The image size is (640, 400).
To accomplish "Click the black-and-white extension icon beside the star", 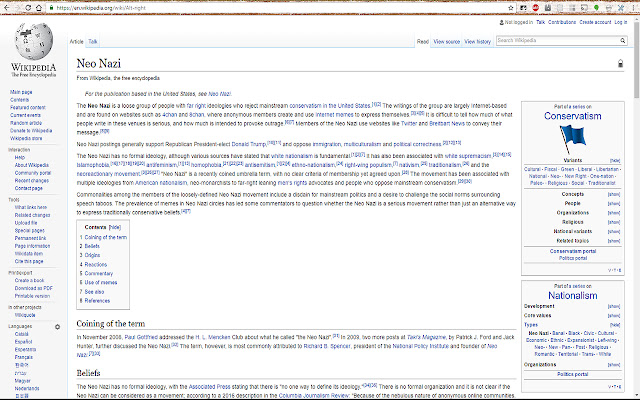I will tap(523, 8).
